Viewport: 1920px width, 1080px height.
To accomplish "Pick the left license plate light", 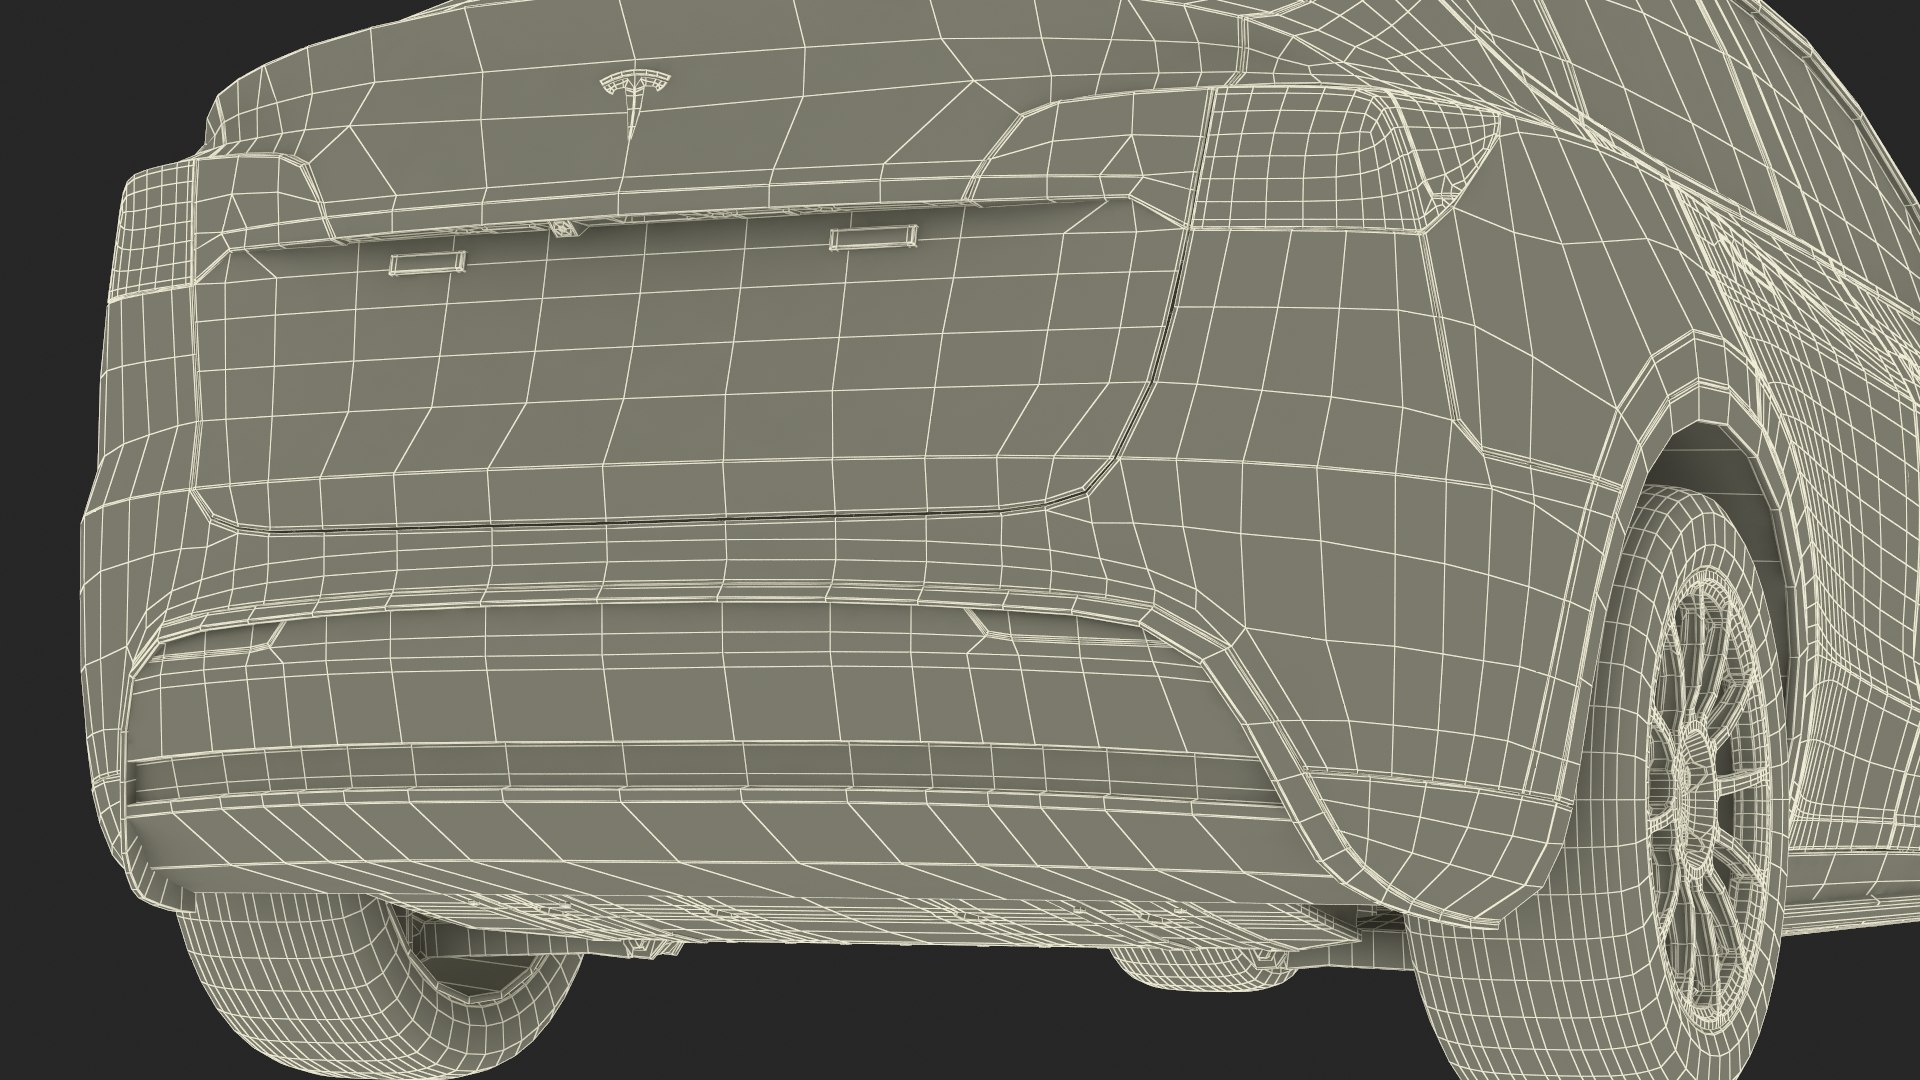I will (427, 263).
